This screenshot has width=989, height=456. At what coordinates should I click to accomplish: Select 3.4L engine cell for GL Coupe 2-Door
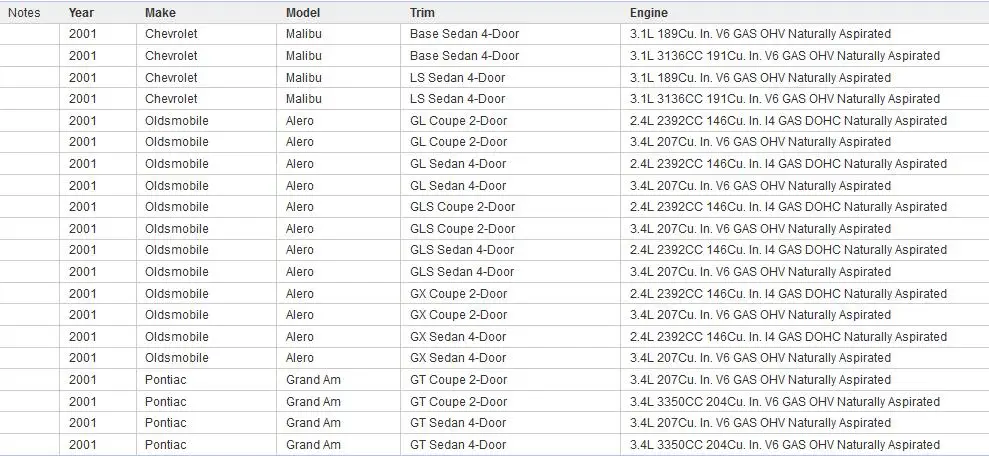tap(760, 142)
